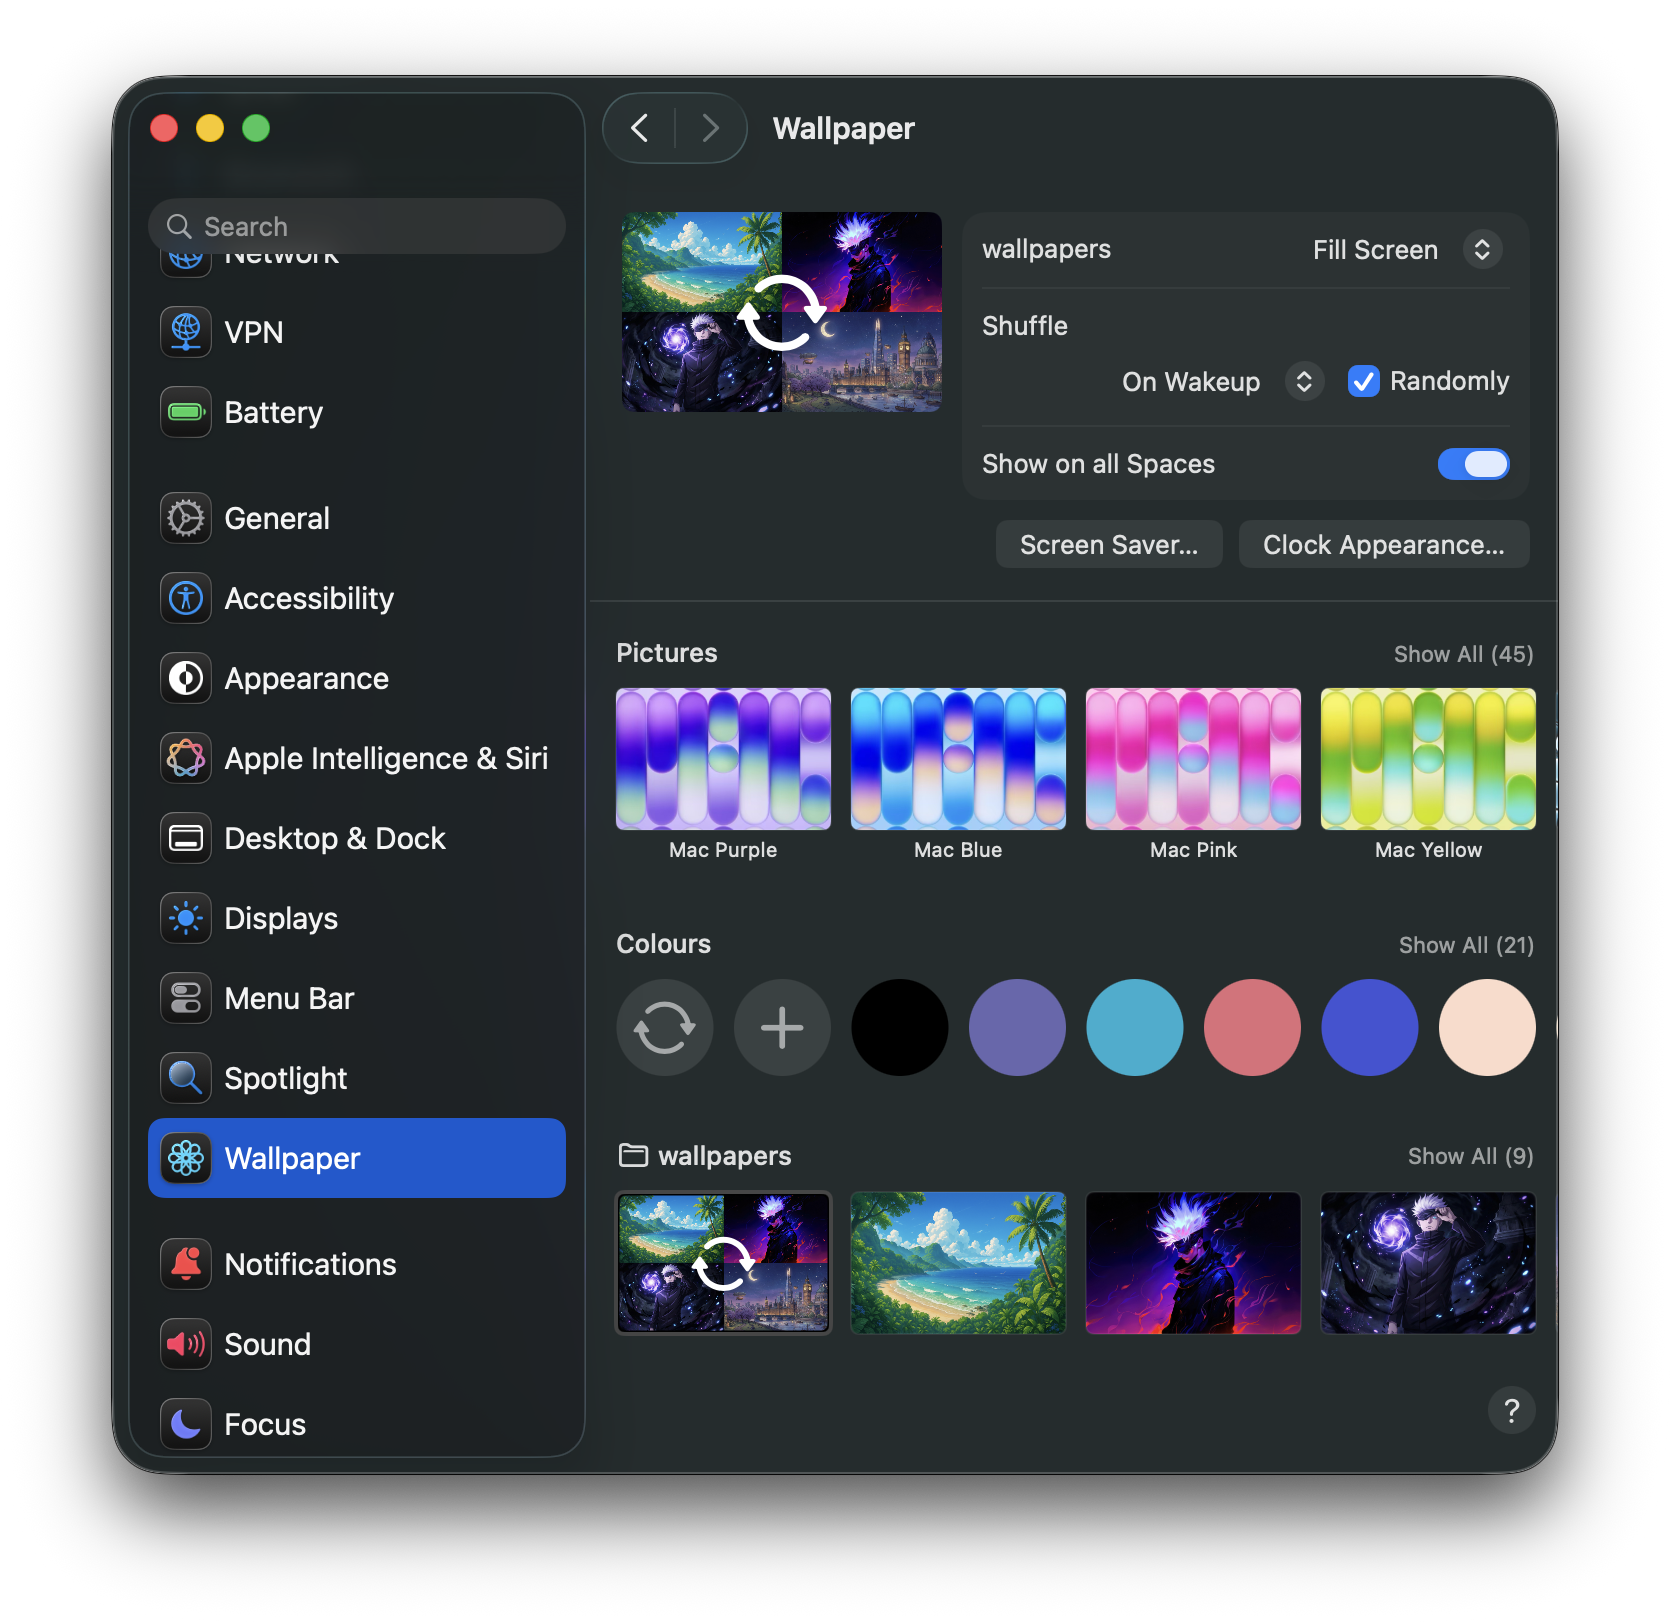Click the Menu Bar icon
Viewport: 1670px width, 1622px height.
click(x=186, y=998)
